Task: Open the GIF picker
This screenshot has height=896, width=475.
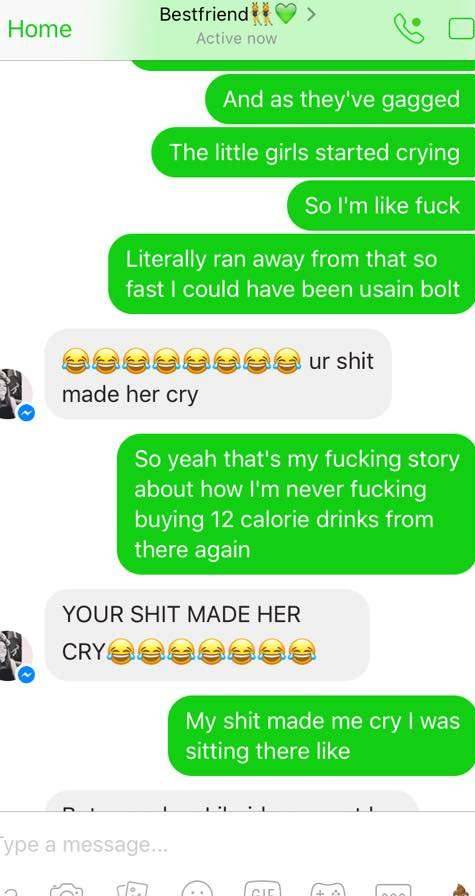Action: [x=262, y=890]
